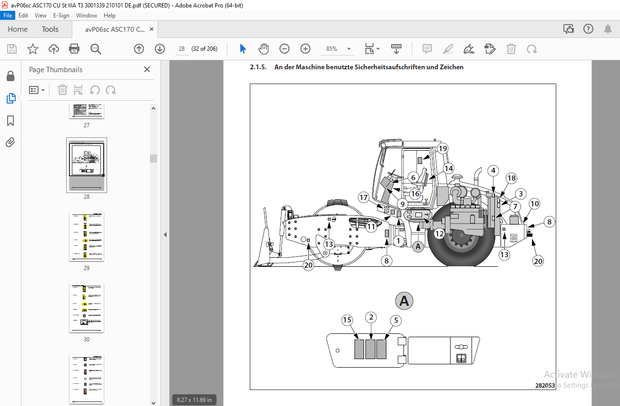Click the stamp tool icon

[x=490, y=49]
